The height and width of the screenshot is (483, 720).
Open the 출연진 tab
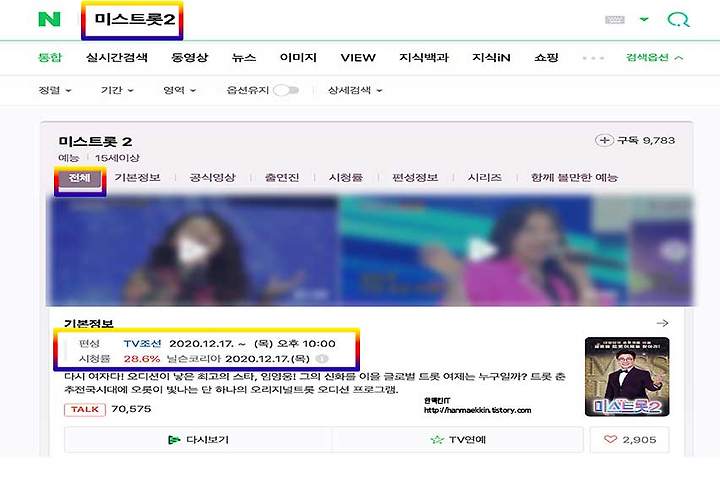tap(282, 177)
